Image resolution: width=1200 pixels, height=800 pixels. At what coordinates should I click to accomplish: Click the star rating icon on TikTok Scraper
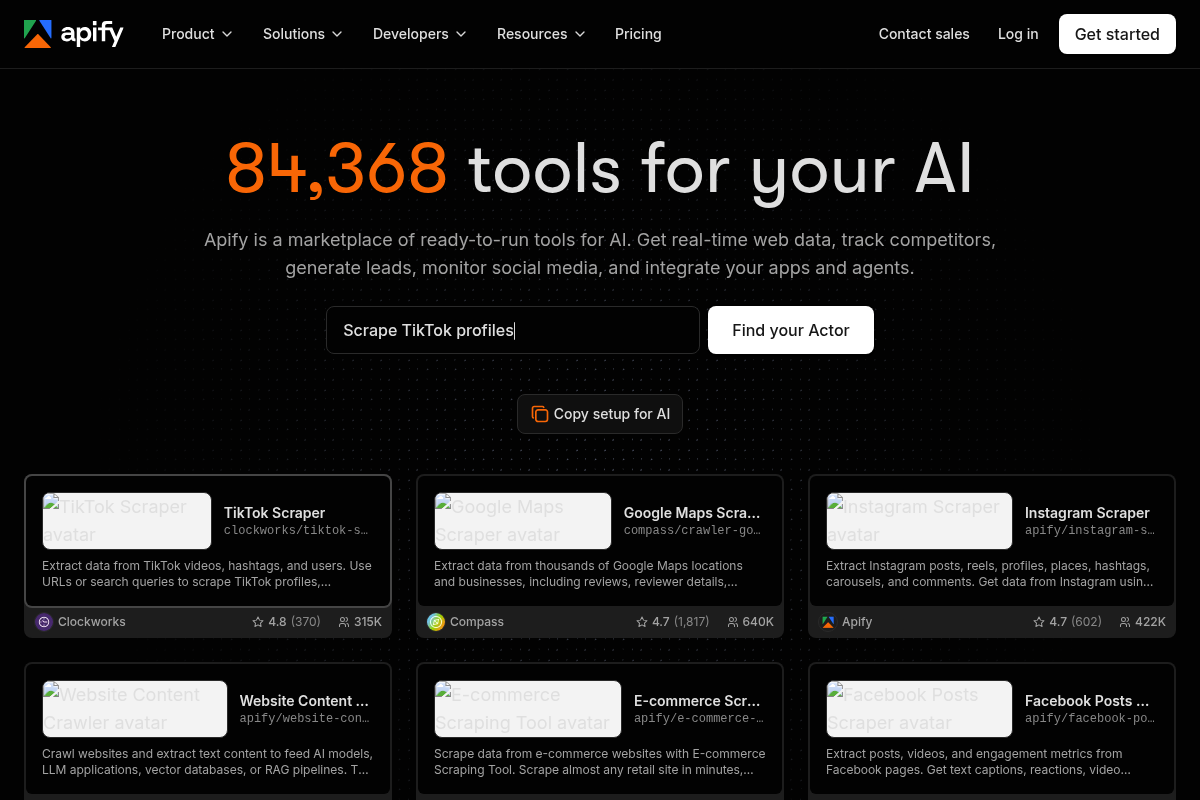pos(258,622)
